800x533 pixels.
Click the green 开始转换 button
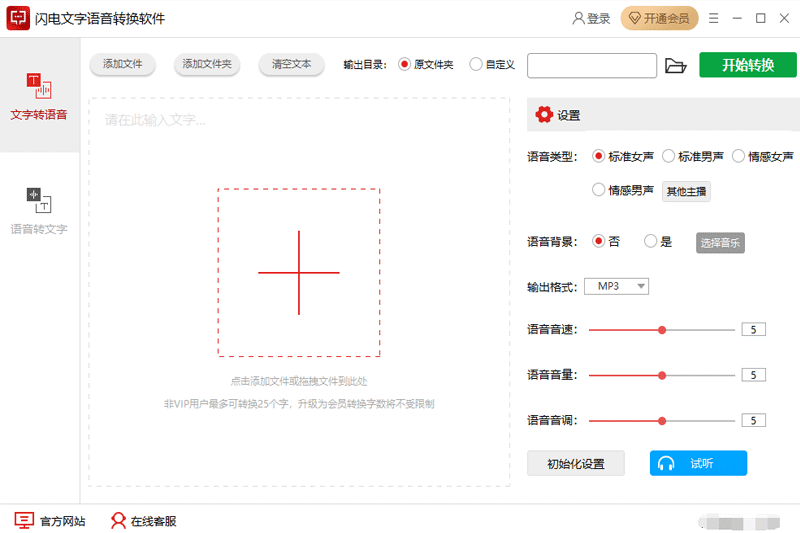[x=748, y=65]
